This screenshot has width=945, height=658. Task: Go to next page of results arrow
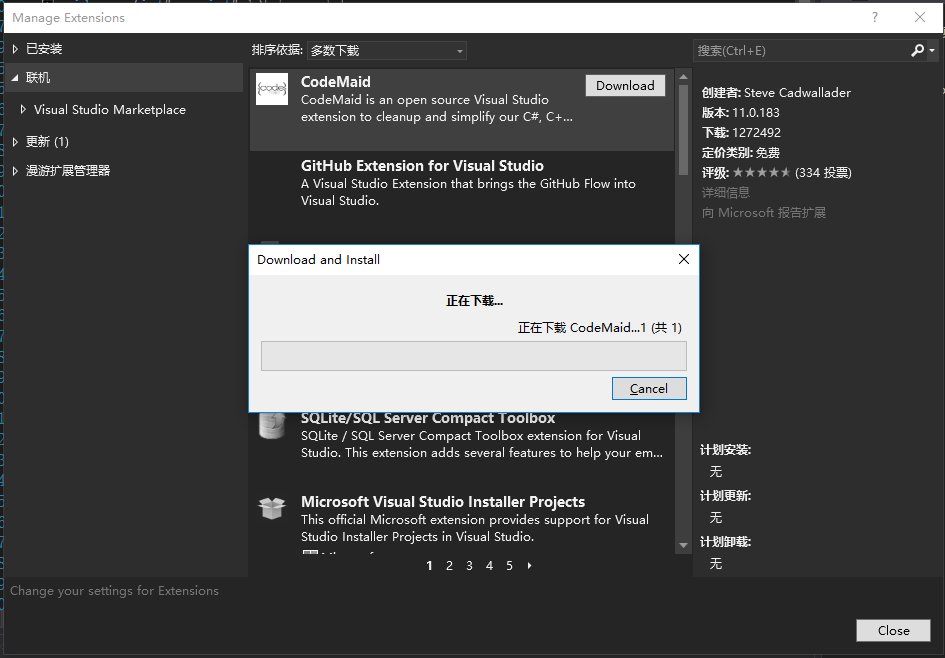pos(529,566)
